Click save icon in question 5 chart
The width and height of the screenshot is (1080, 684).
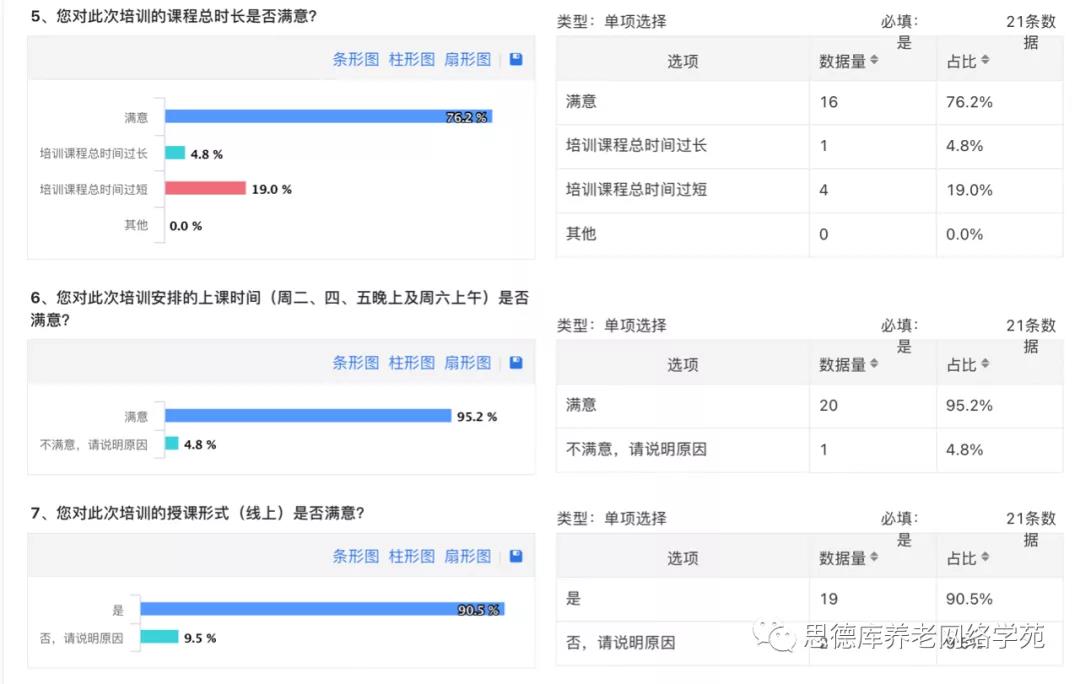point(516,59)
